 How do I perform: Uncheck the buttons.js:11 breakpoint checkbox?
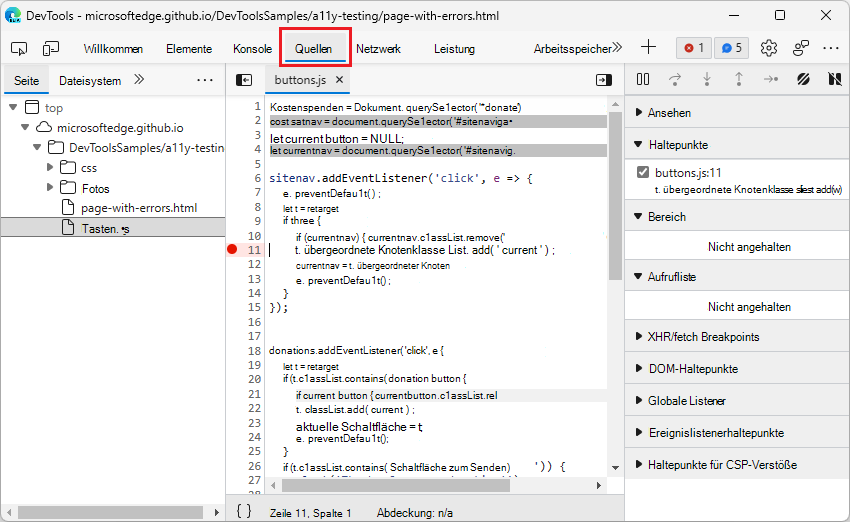tap(643, 172)
